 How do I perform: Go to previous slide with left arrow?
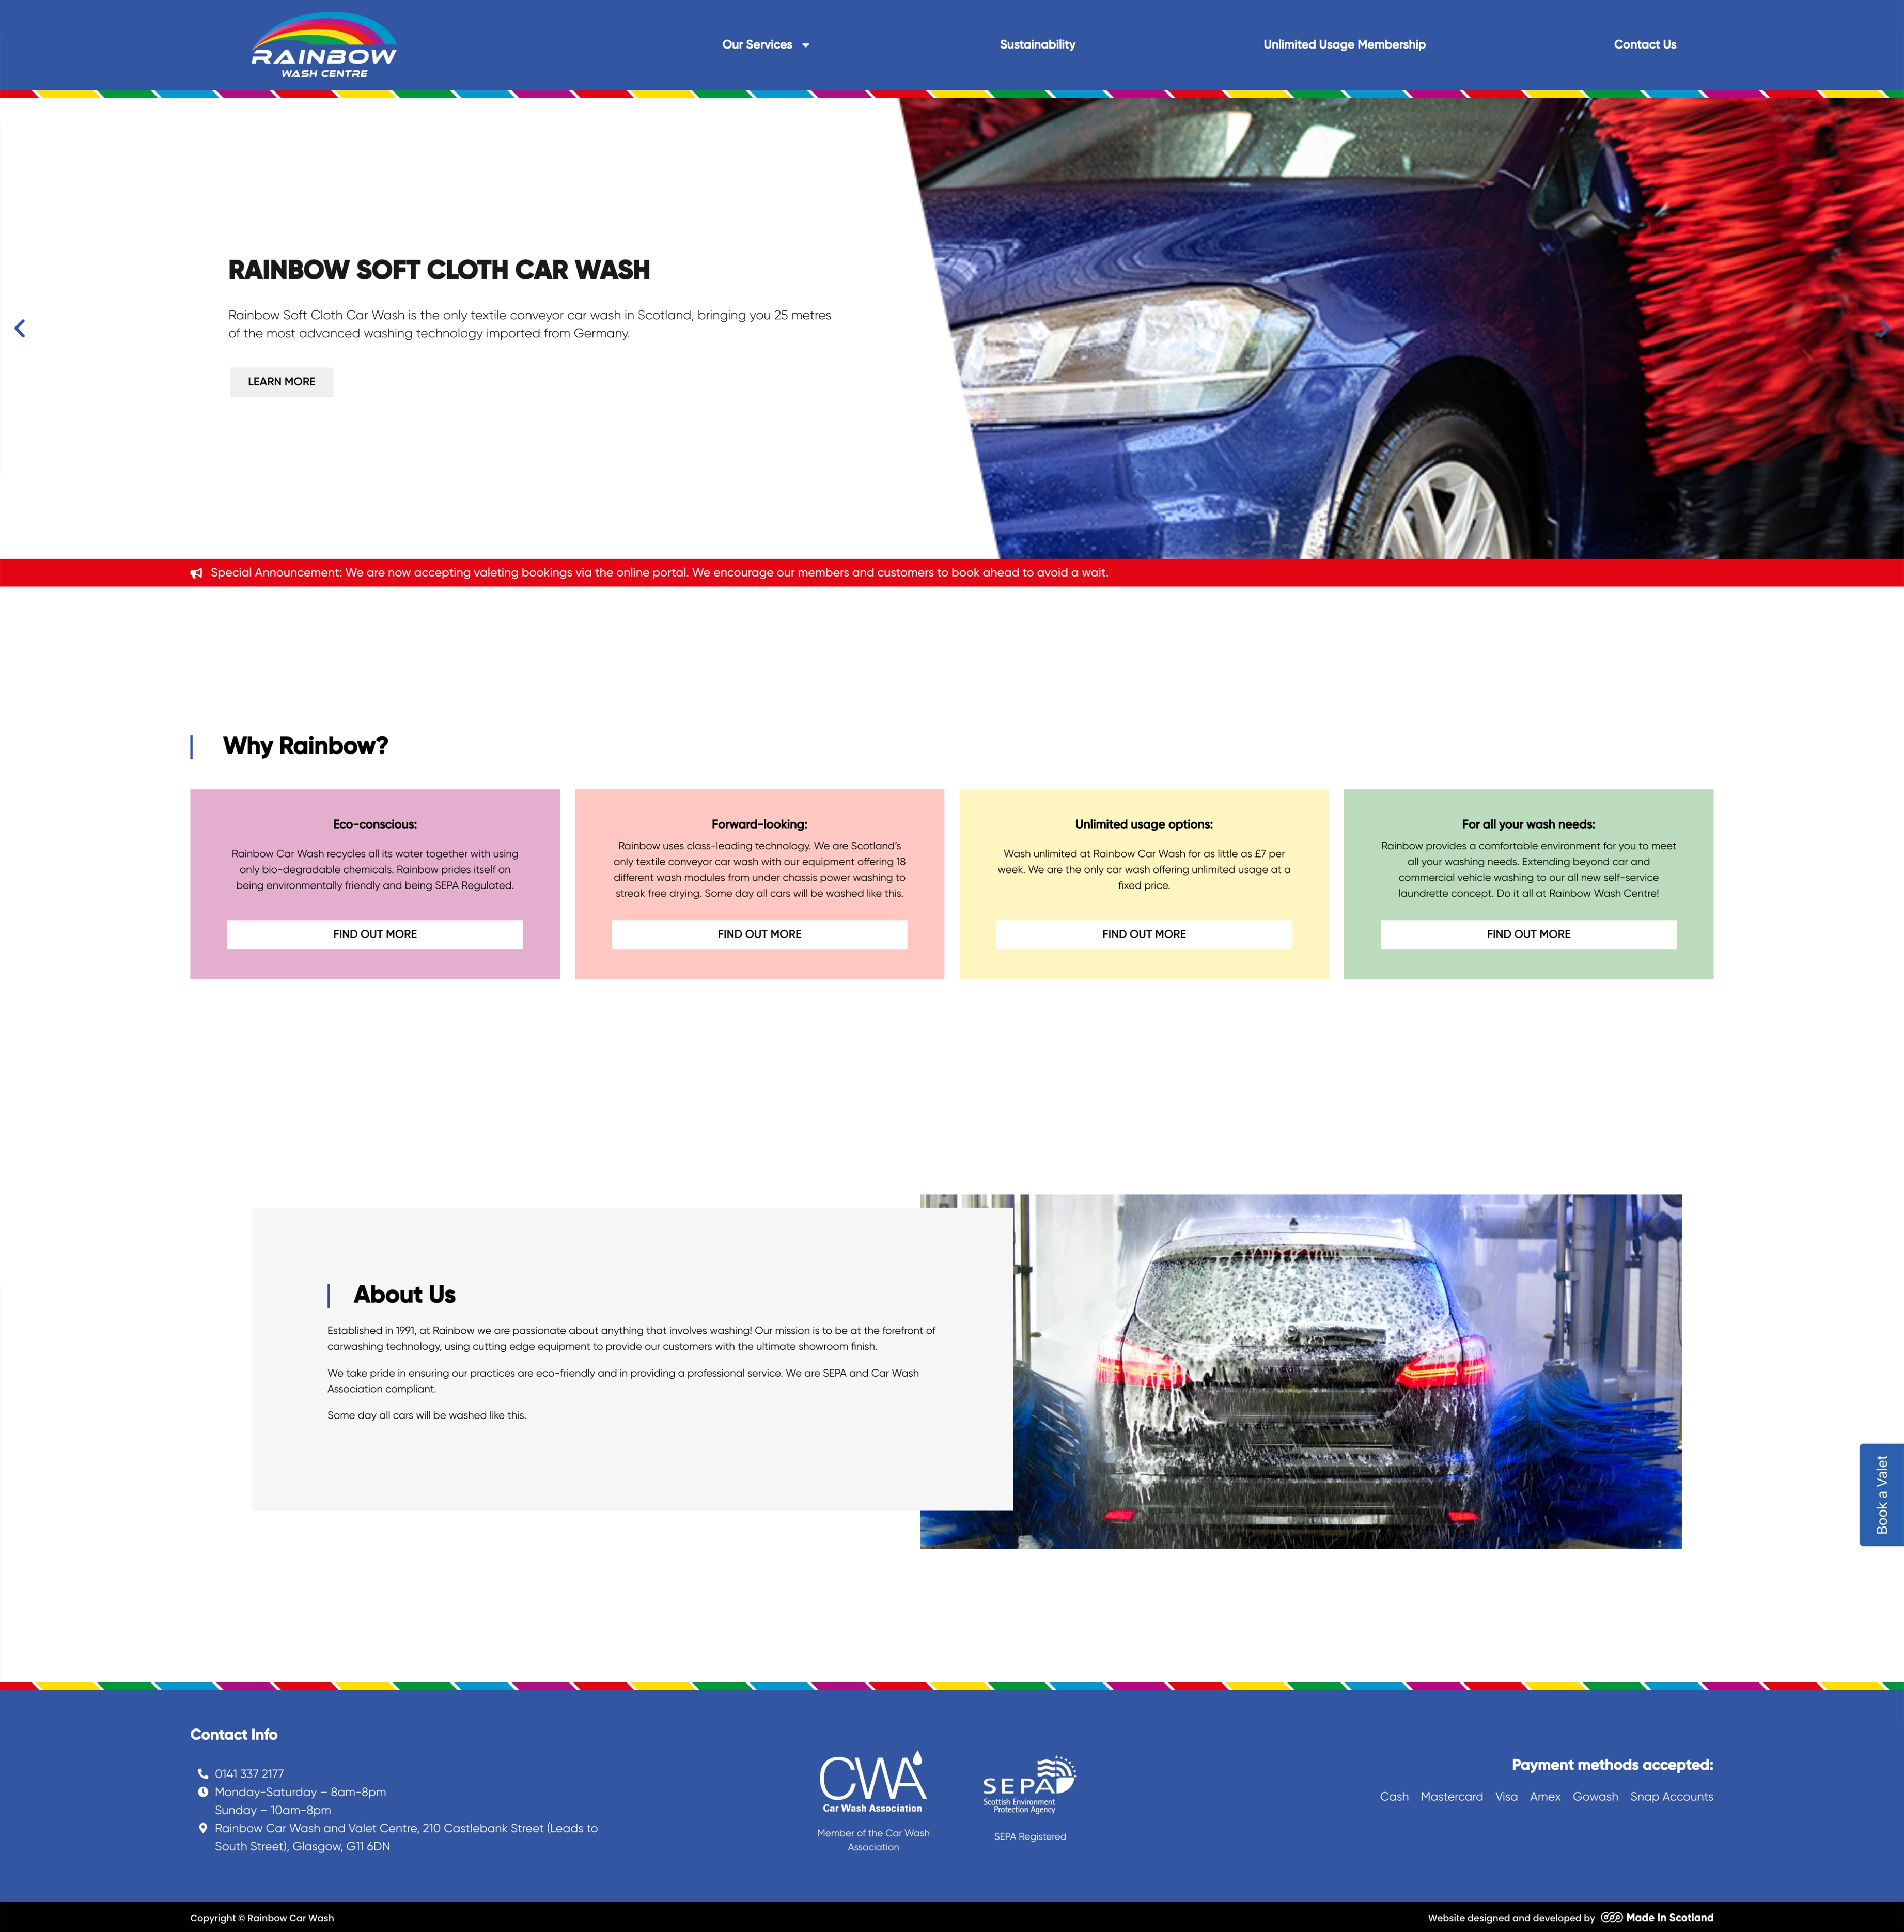[x=20, y=328]
